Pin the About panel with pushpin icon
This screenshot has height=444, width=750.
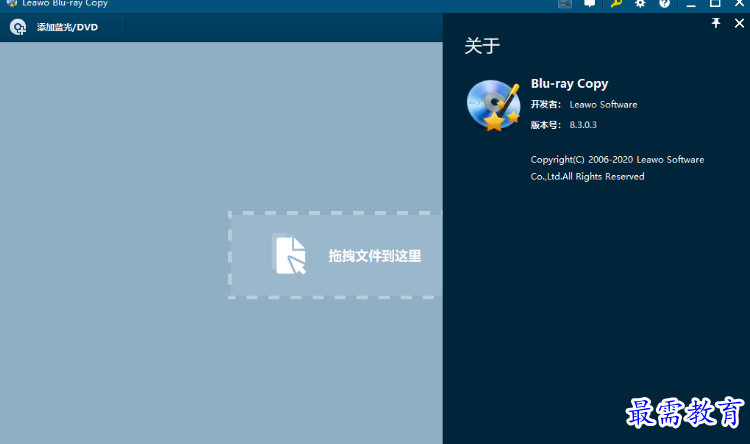point(716,23)
